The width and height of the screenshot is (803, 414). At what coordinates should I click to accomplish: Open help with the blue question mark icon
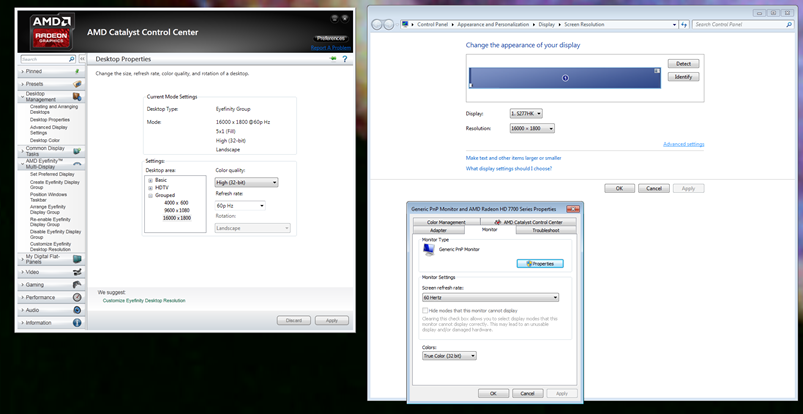pos(345,59)
